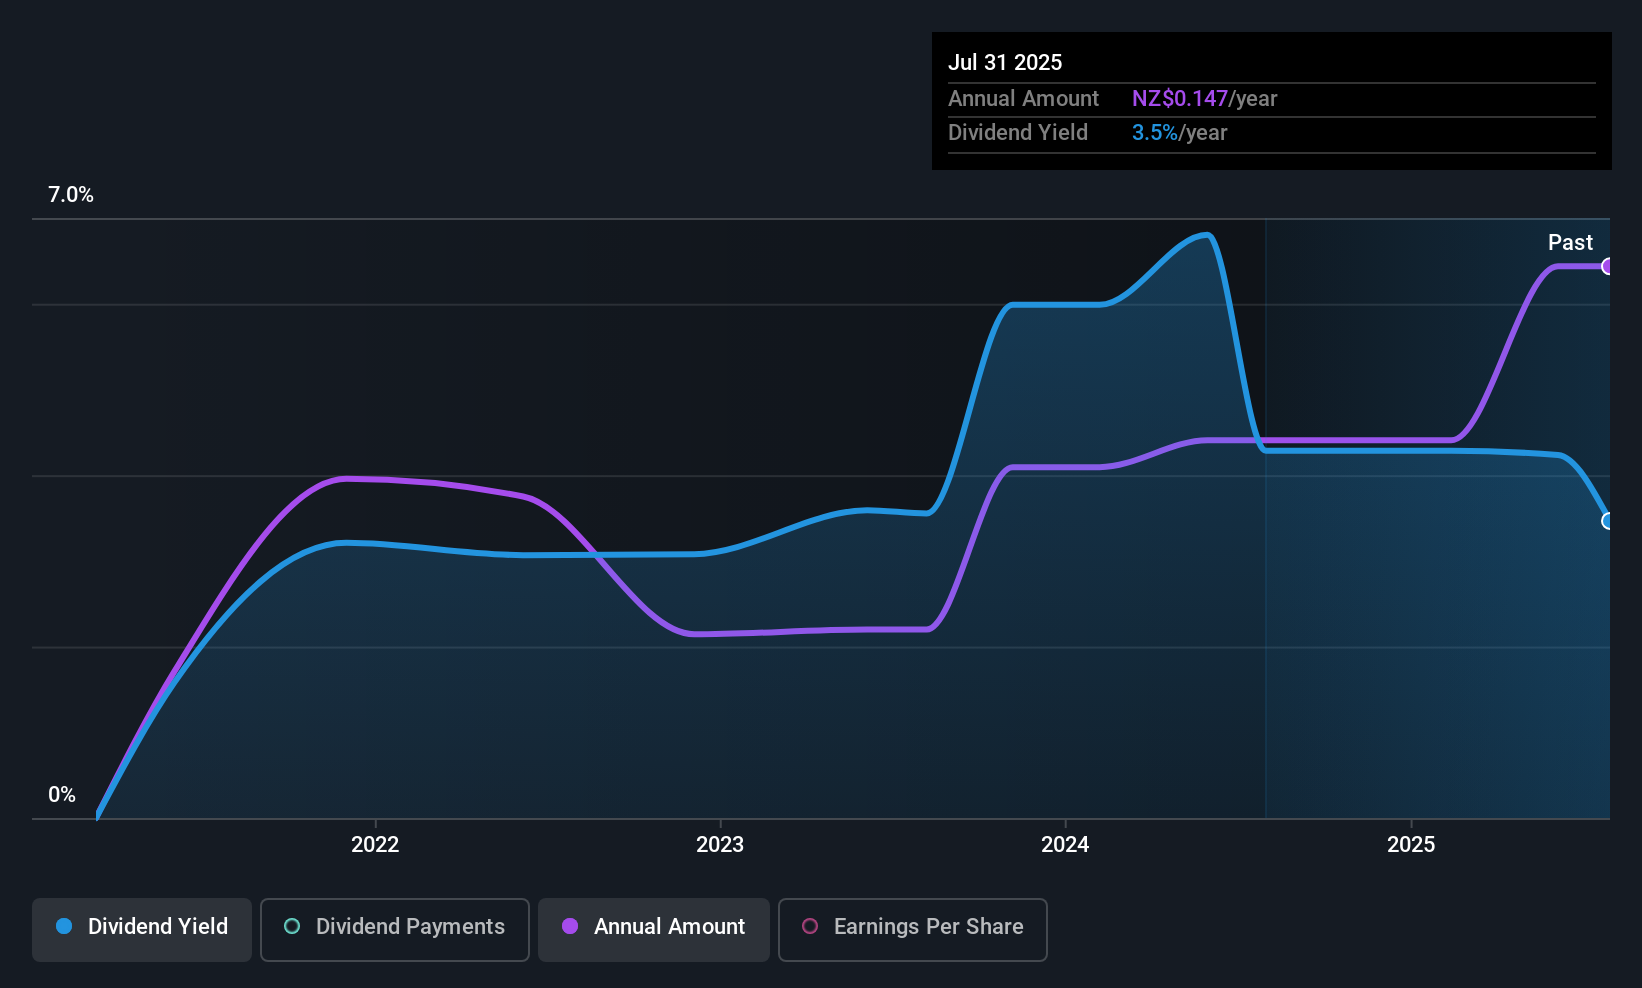Click the 2025 x-axis label
The height and width of the screenshot is (988, 1642).
coord(1411,845)
